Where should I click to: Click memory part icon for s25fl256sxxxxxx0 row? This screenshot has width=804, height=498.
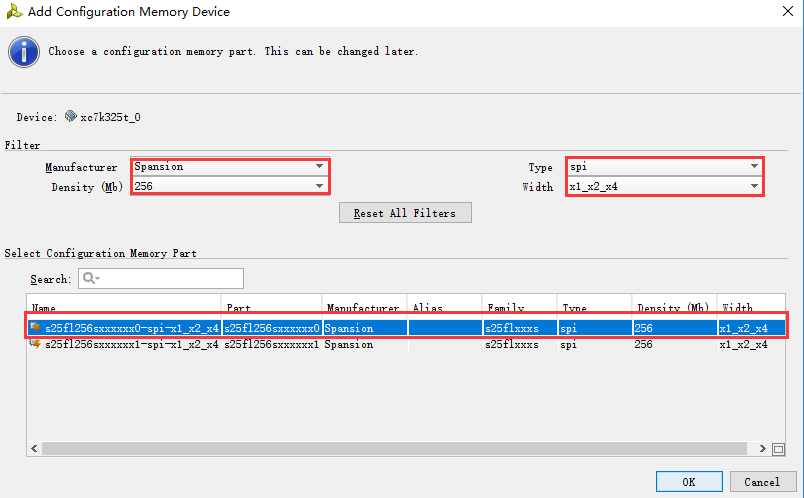35,327
